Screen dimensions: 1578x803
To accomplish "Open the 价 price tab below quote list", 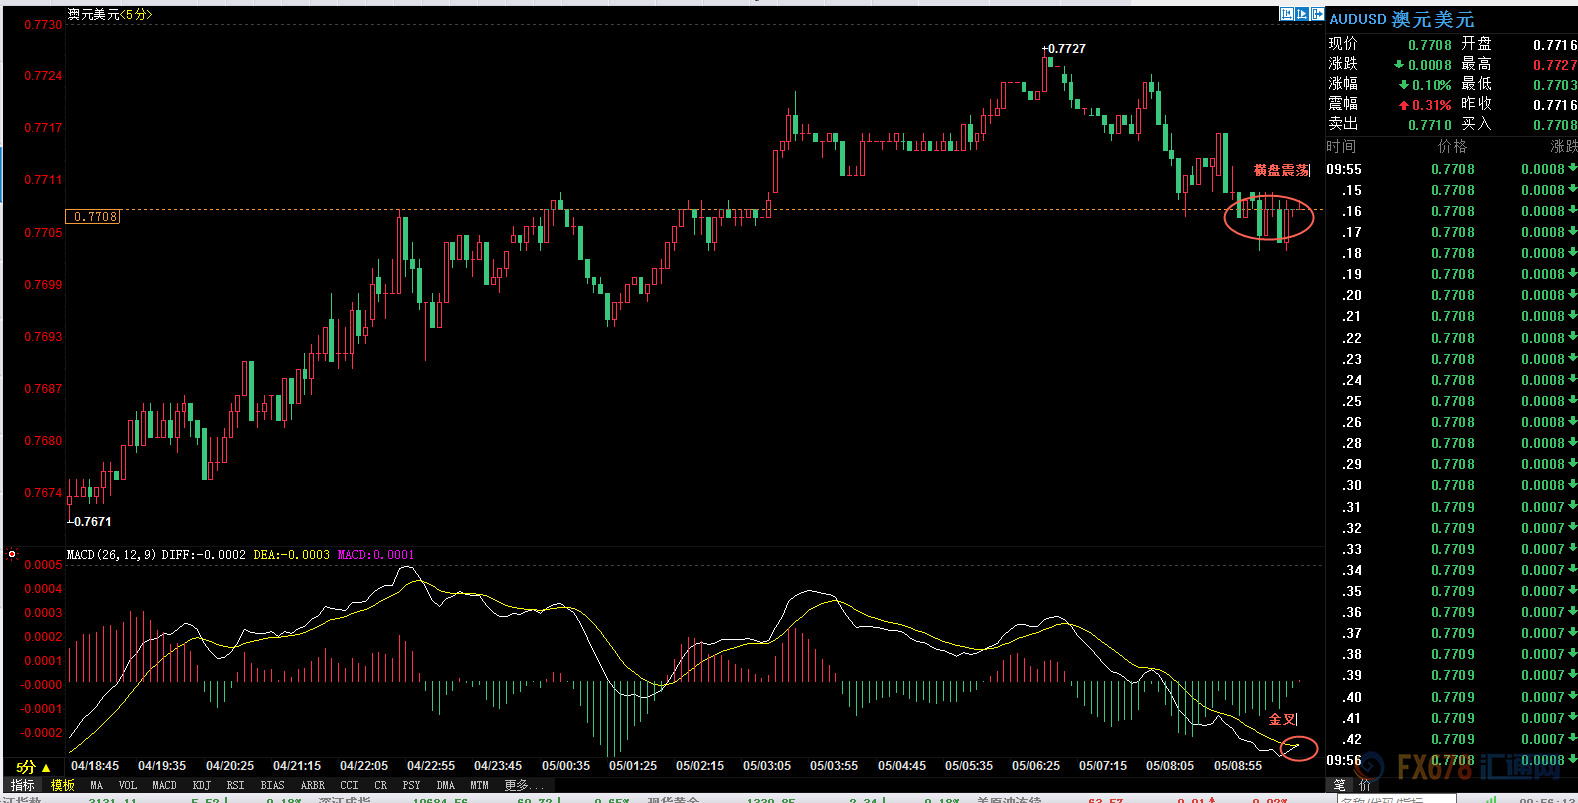I will tap(1365, 786).
